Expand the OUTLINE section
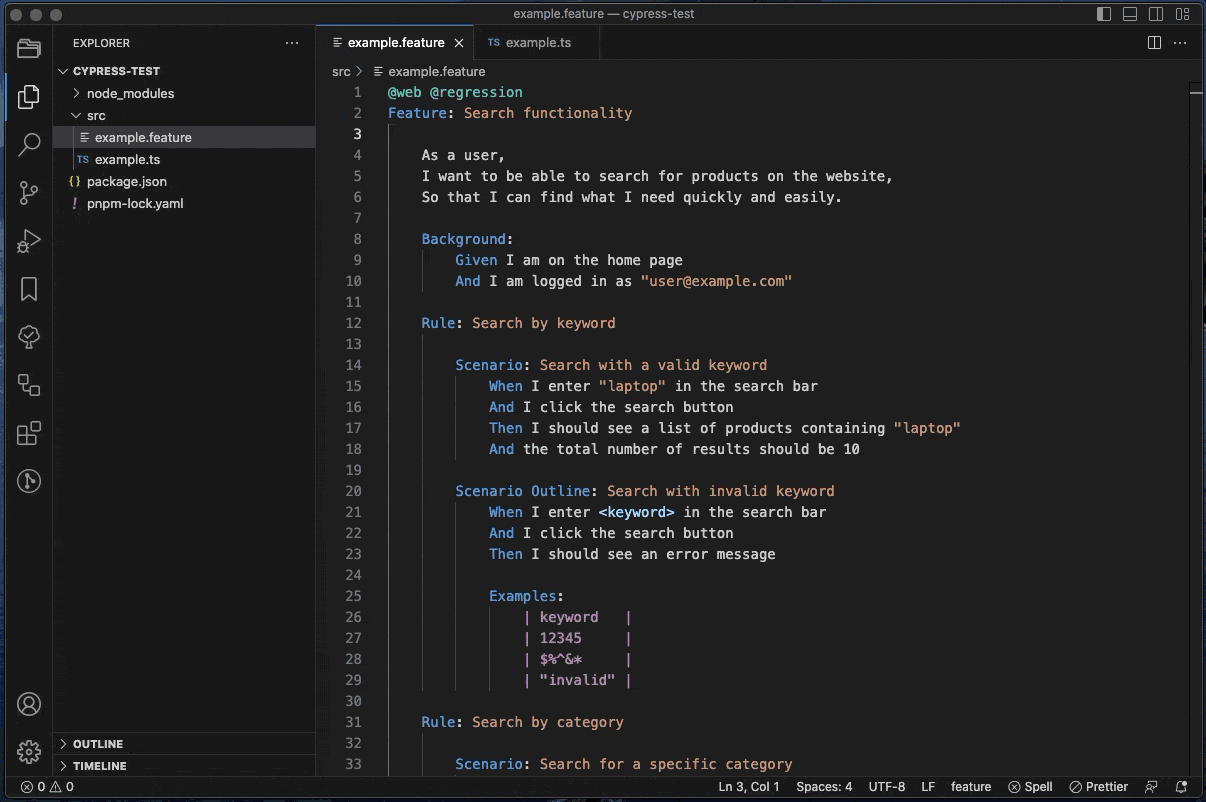The width and height of the screenshot is (1206, 802). 185,744
